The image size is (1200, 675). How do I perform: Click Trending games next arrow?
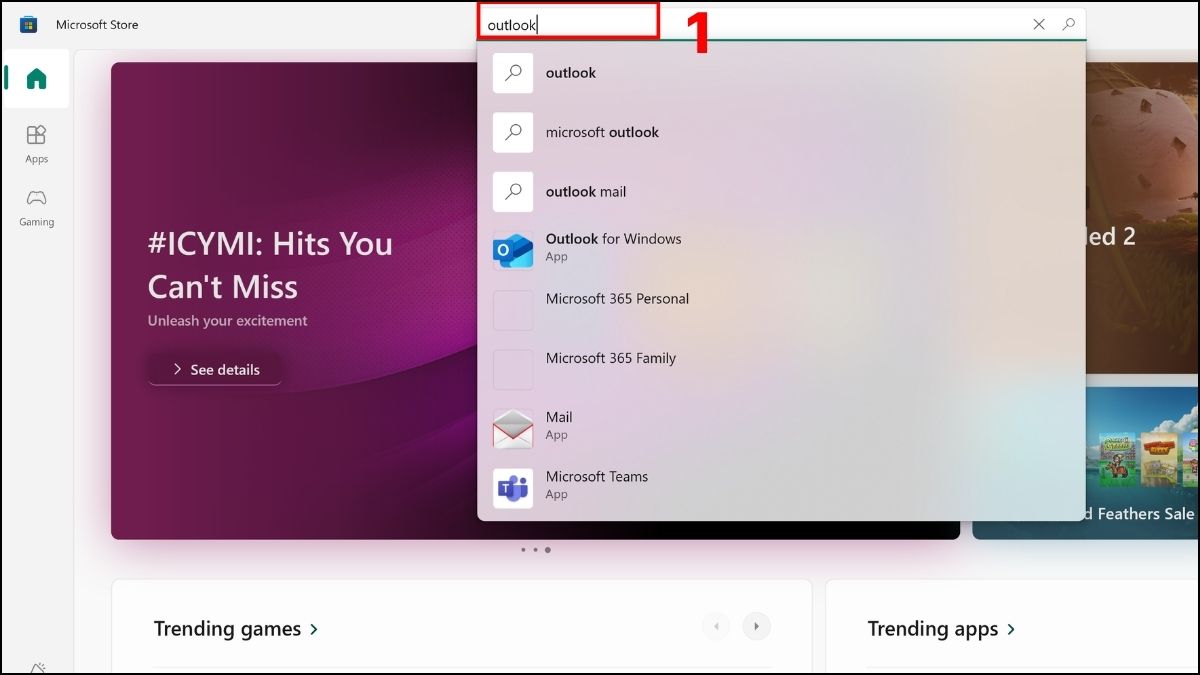757,627
